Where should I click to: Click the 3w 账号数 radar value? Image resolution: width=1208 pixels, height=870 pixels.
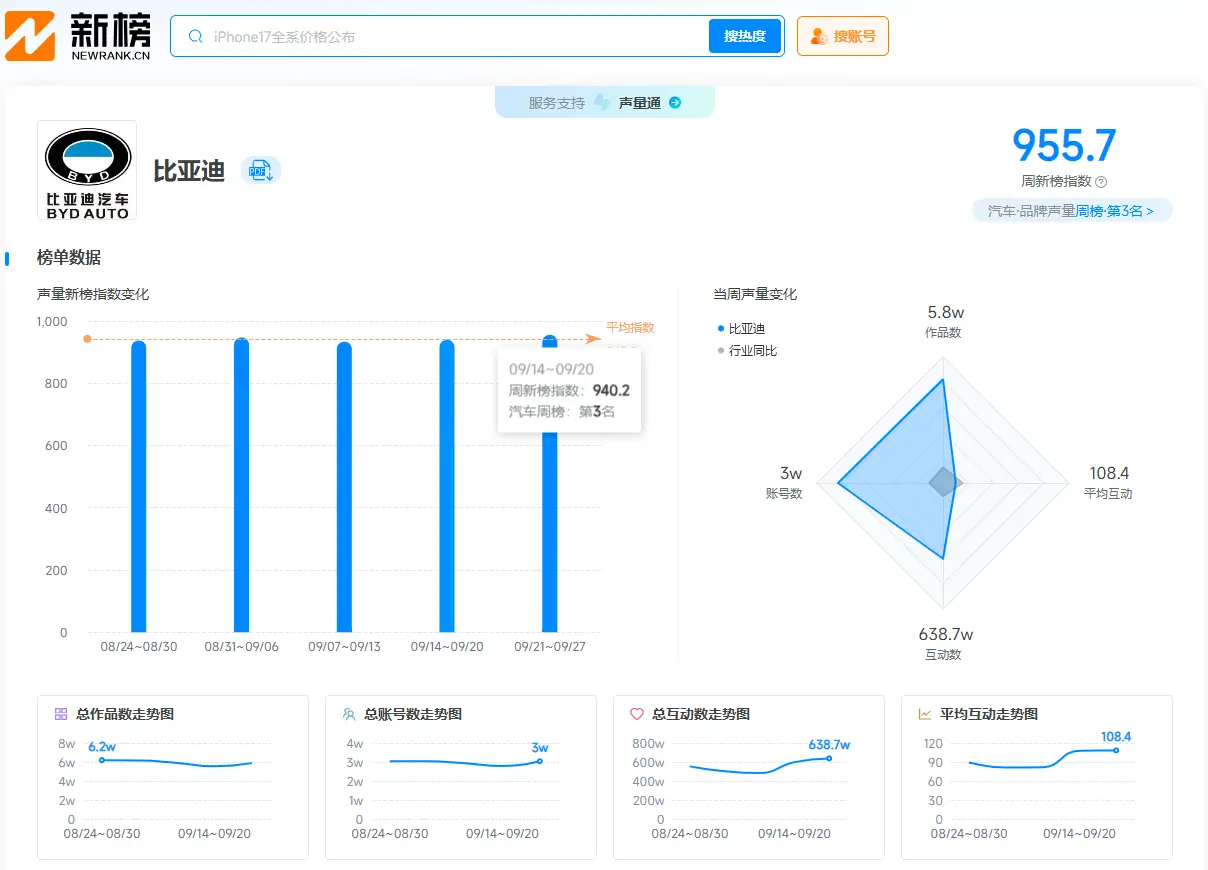791,473
